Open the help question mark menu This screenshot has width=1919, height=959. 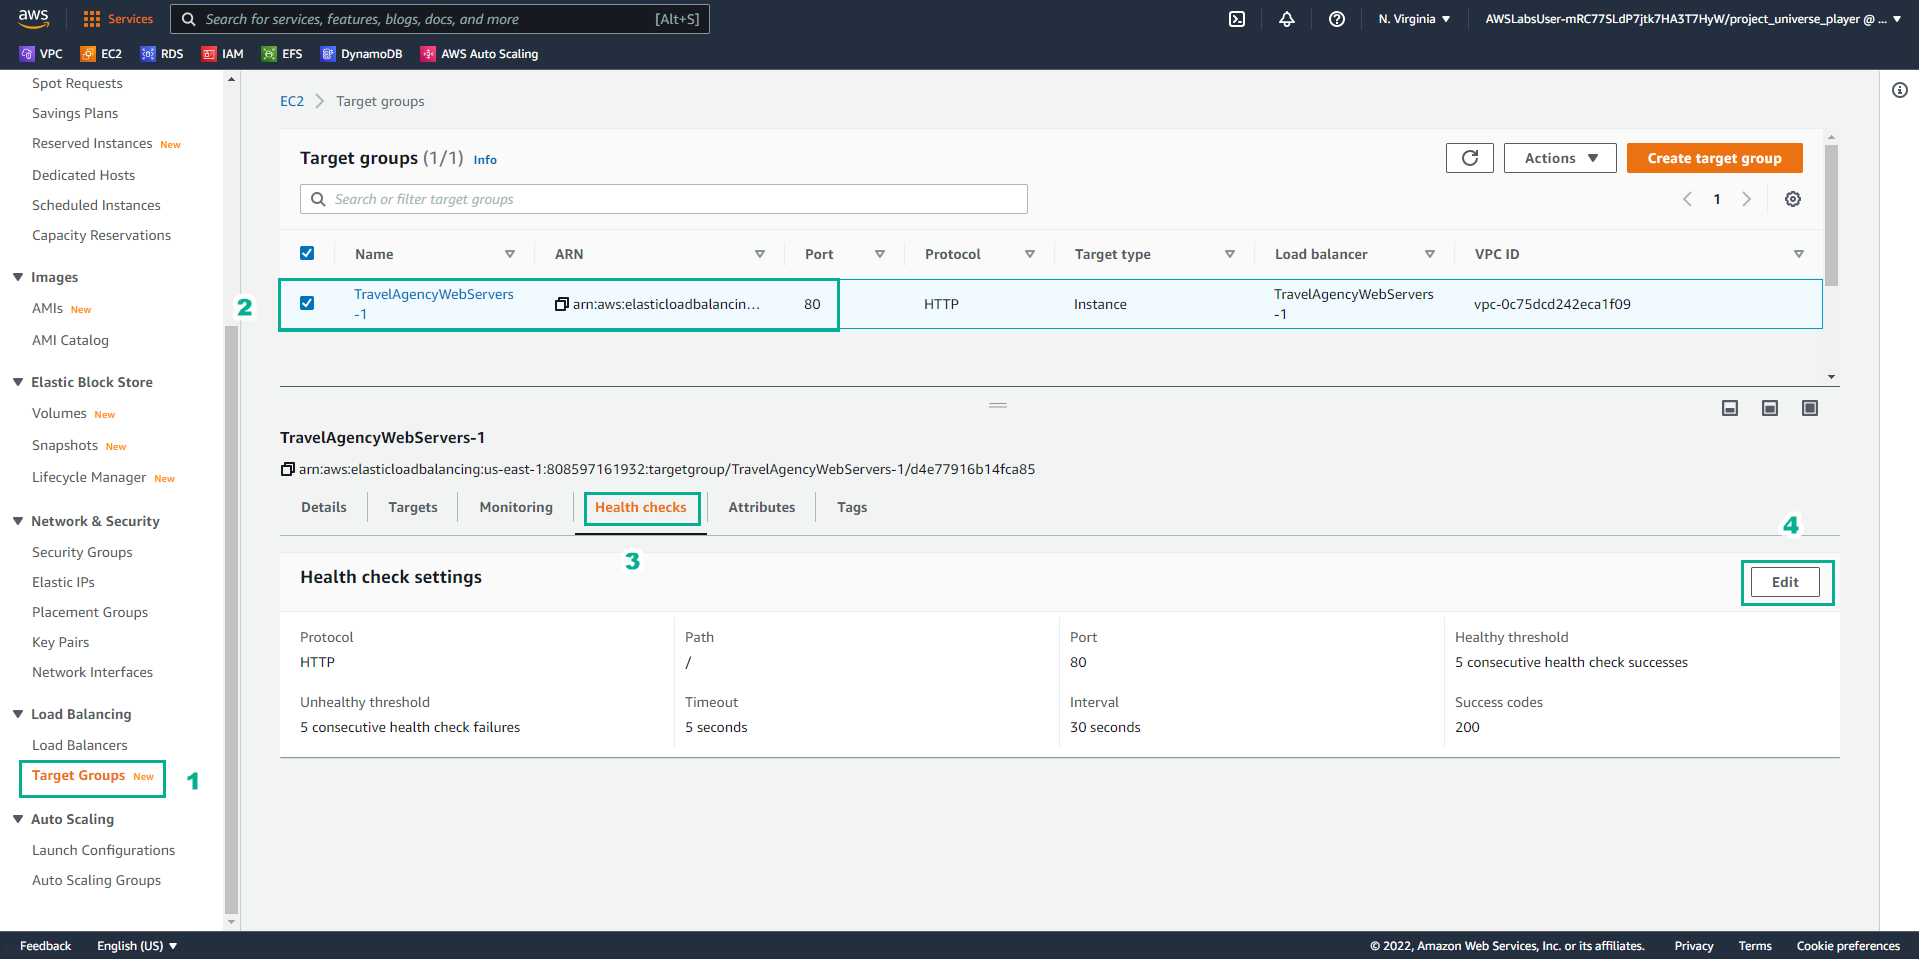coord(1337,19)
